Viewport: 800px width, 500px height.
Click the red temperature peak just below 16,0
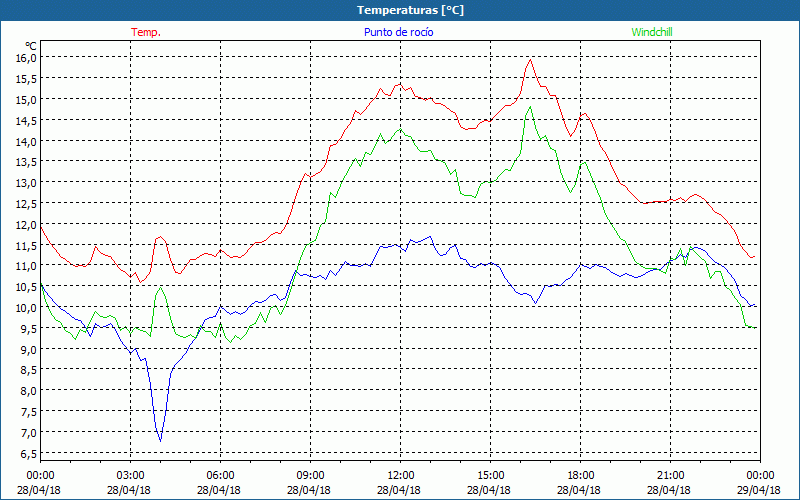tap(531, 60)
